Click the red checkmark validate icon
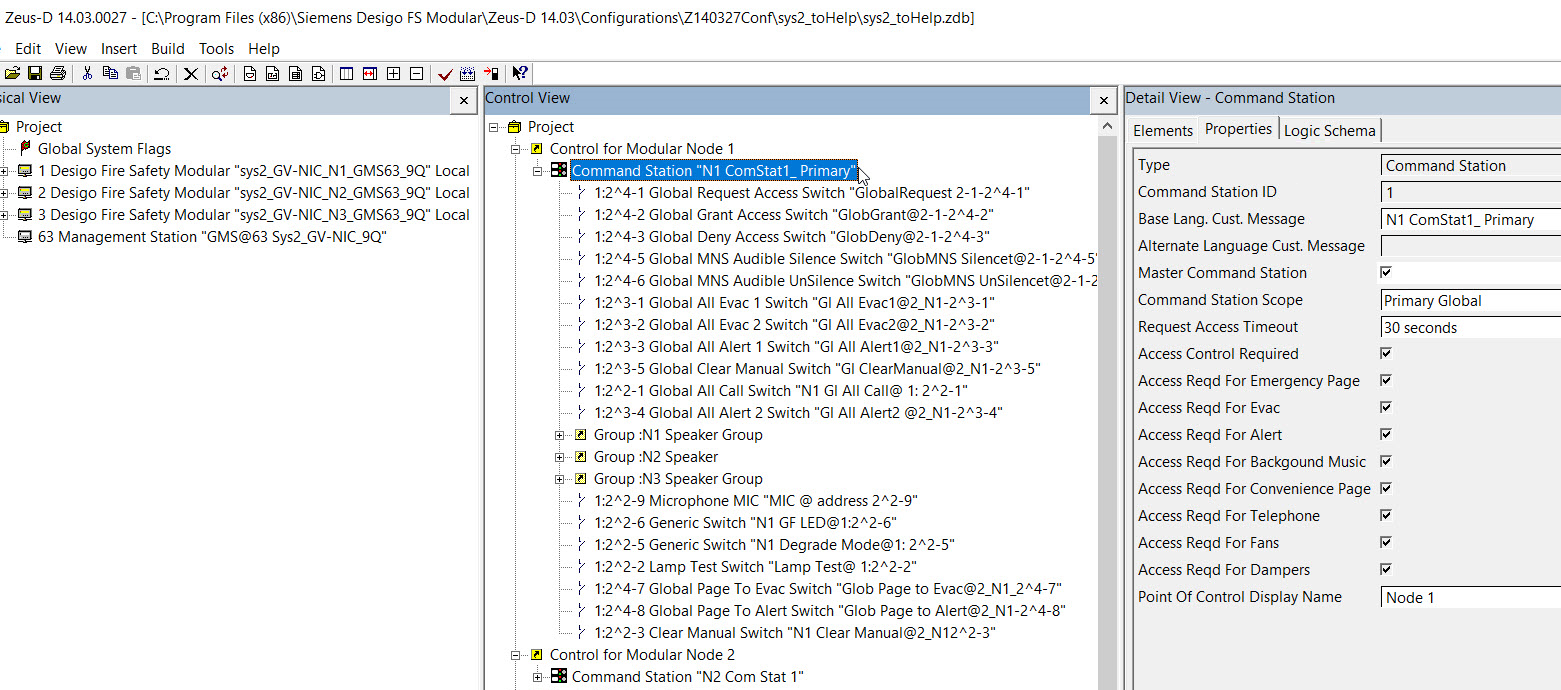 (x=445, y=74)
